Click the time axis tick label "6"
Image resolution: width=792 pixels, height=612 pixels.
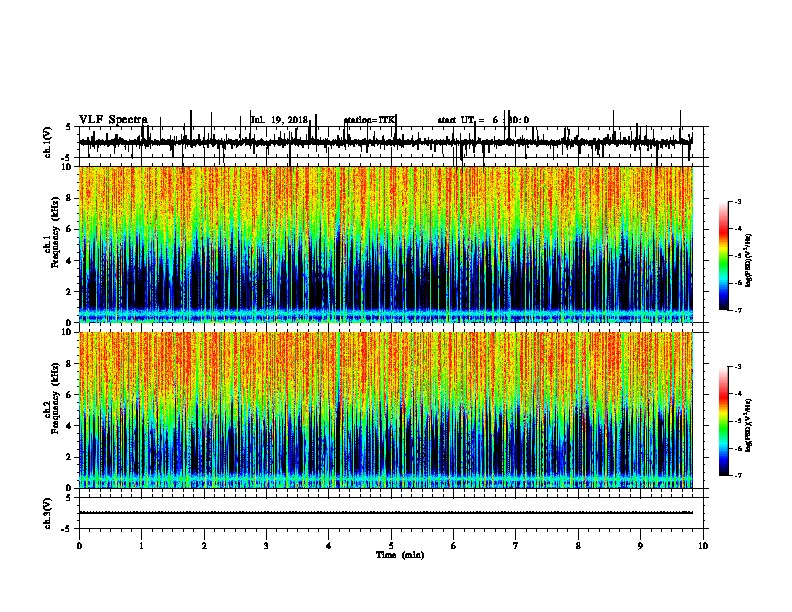454,545
